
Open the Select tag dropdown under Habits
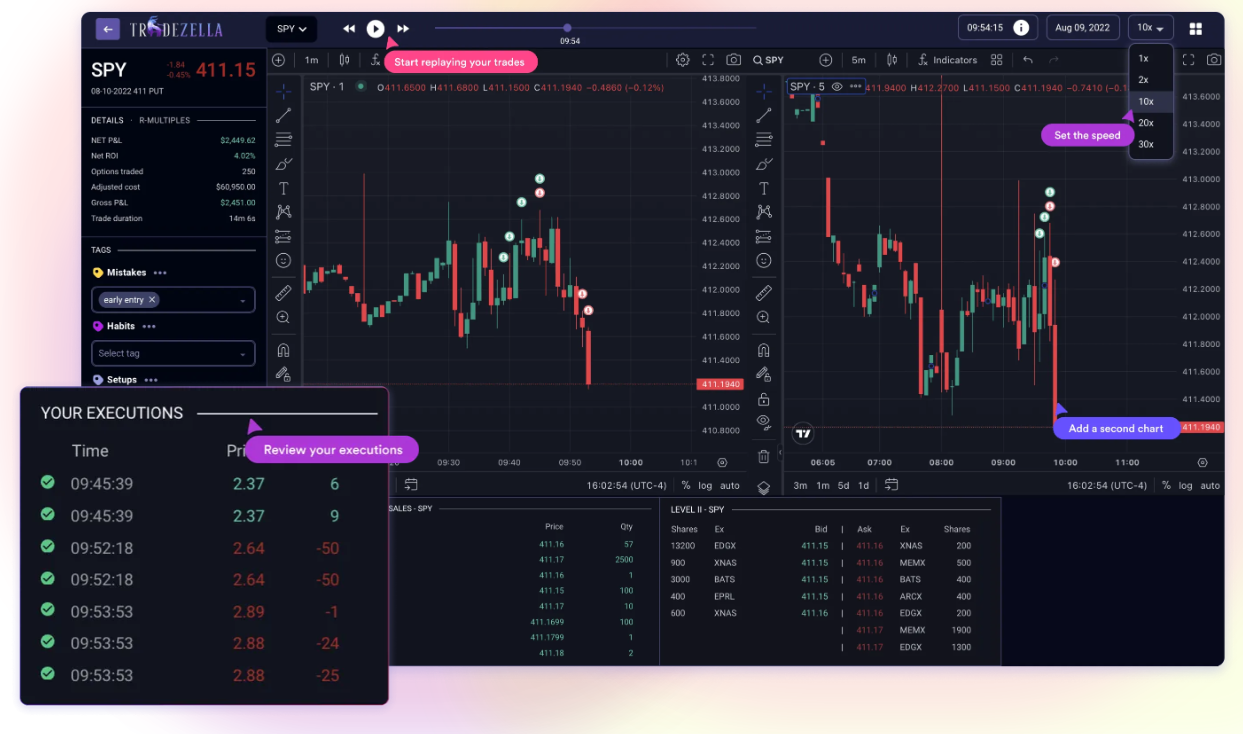pos(172,352)
